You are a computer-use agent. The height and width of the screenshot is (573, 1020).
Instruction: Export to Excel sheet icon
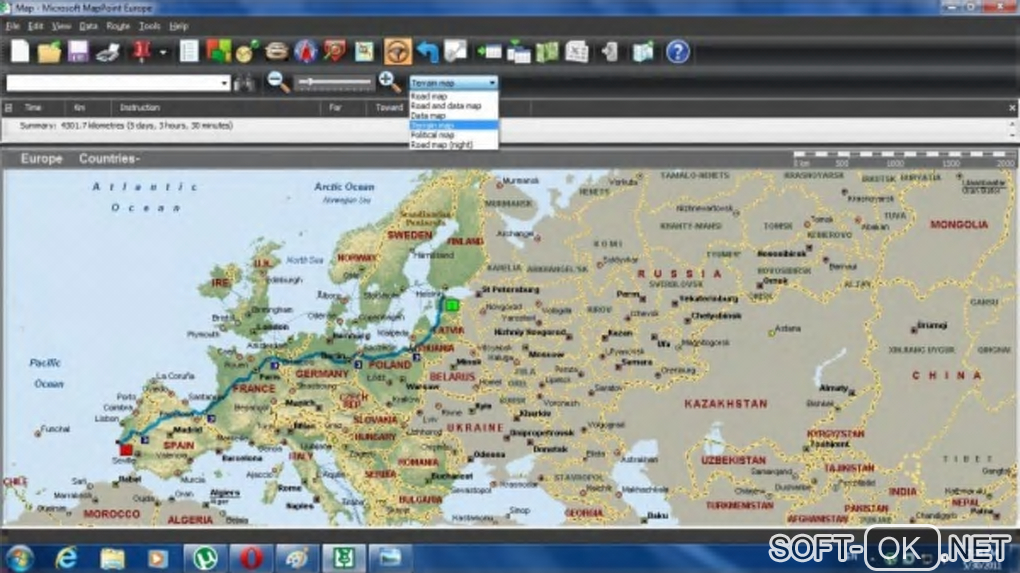[577, 51]
